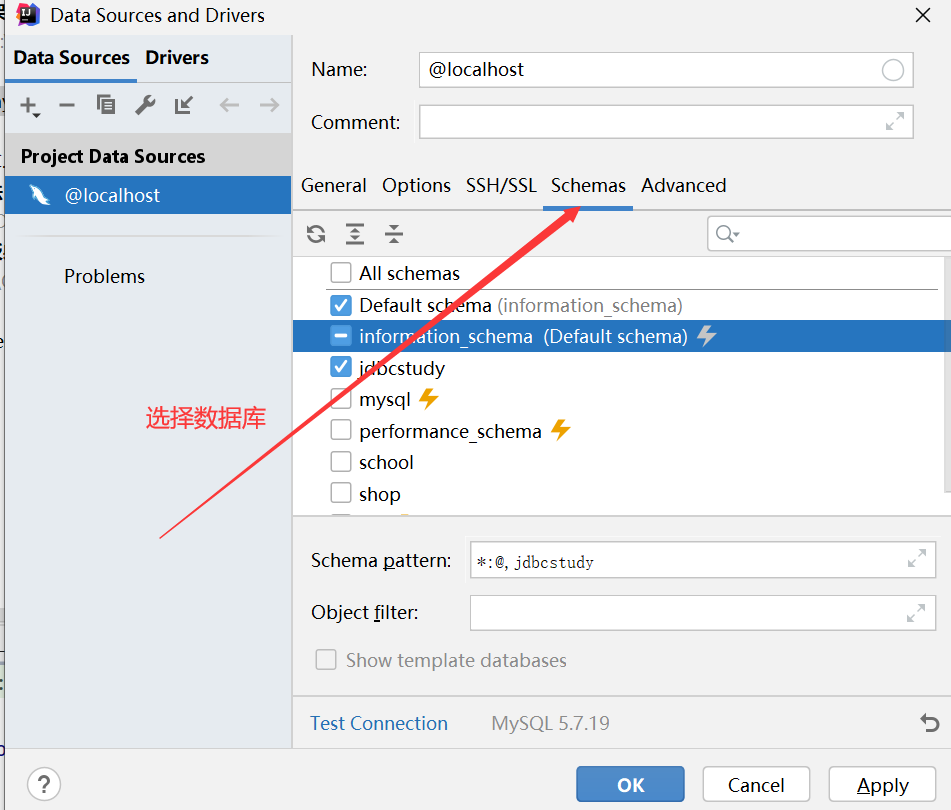This screenshot has height=810, width=951.
Task: Click the MySQL 5.7.19 version text
Action: (550, 723)
